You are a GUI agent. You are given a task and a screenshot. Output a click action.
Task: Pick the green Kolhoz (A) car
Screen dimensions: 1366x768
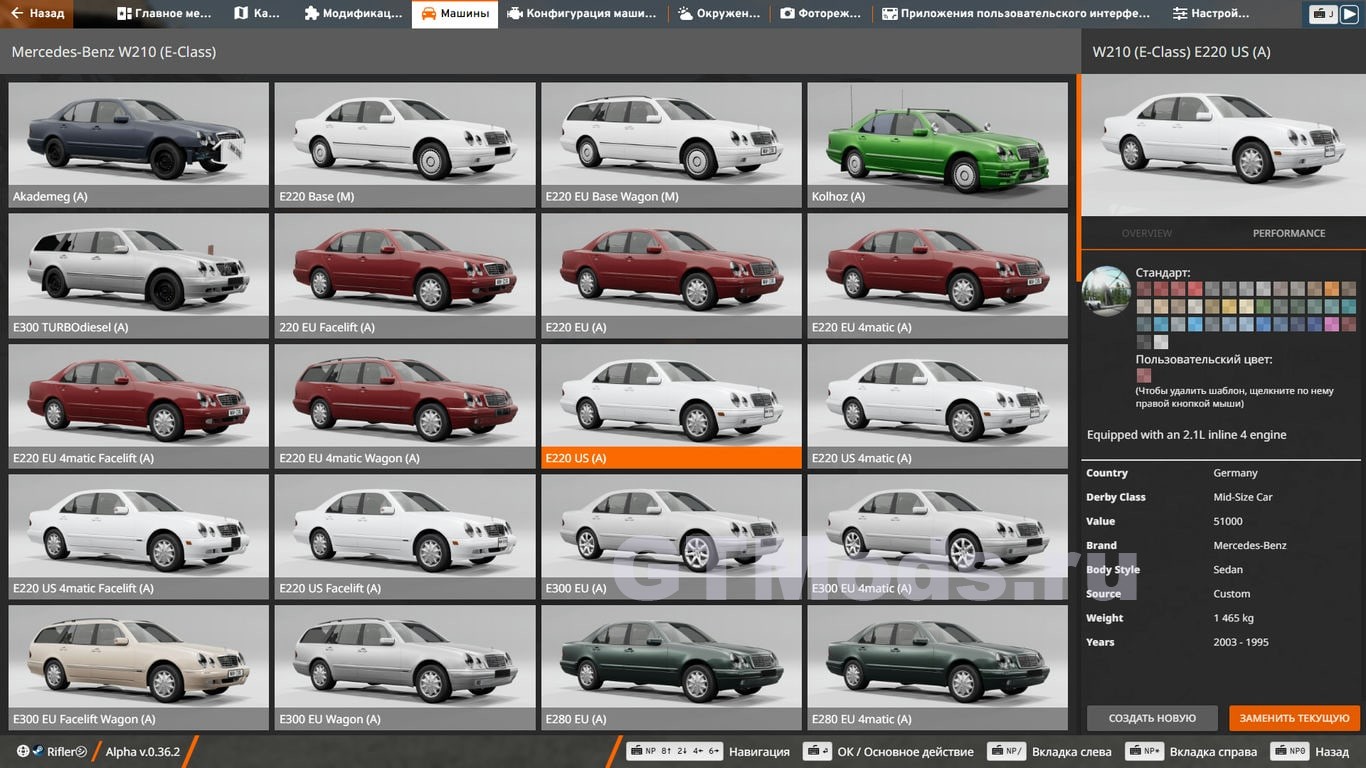tap(938, 144)
